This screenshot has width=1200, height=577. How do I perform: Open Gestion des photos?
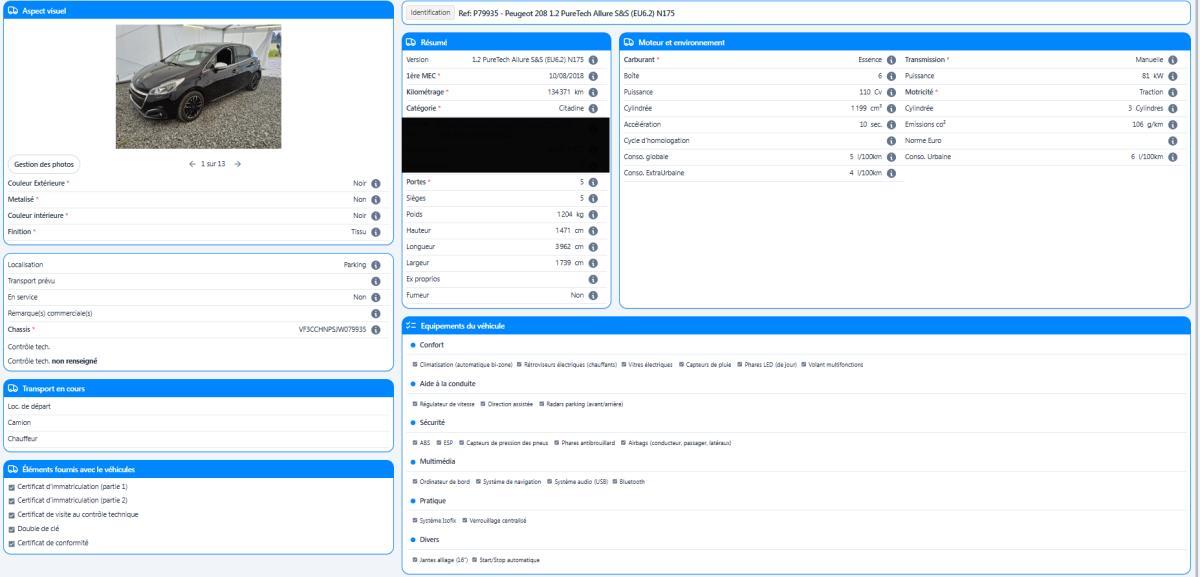[x=45, y=164]
